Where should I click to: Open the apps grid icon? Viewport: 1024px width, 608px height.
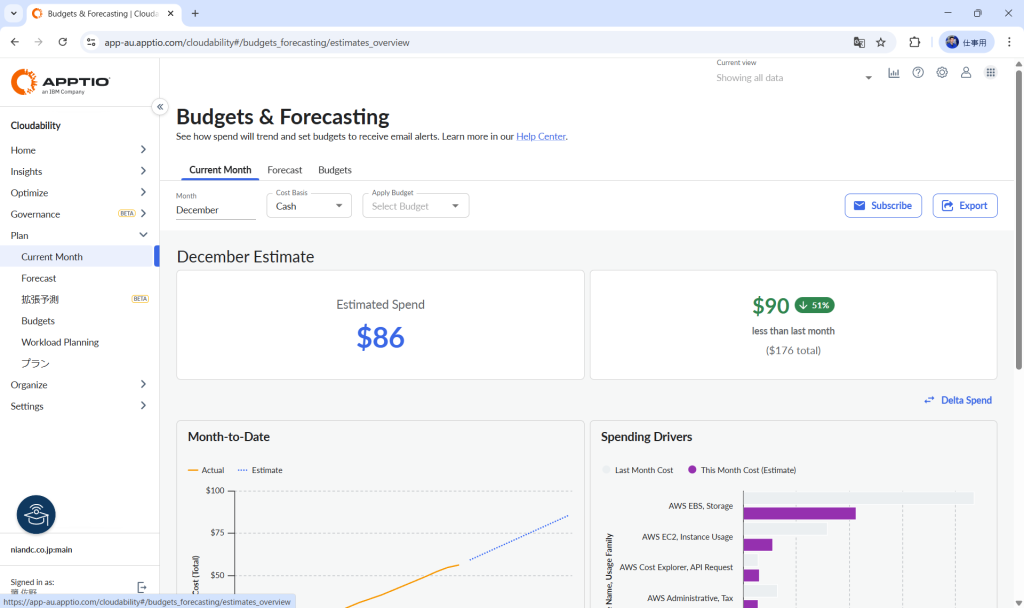991,72
